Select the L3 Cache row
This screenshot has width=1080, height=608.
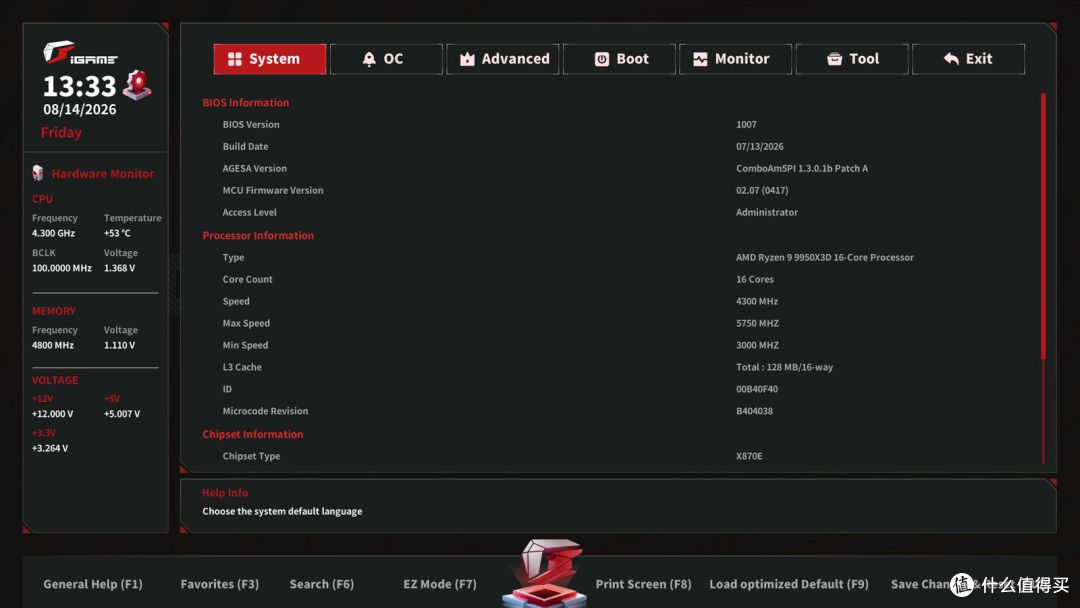(618, 368)
